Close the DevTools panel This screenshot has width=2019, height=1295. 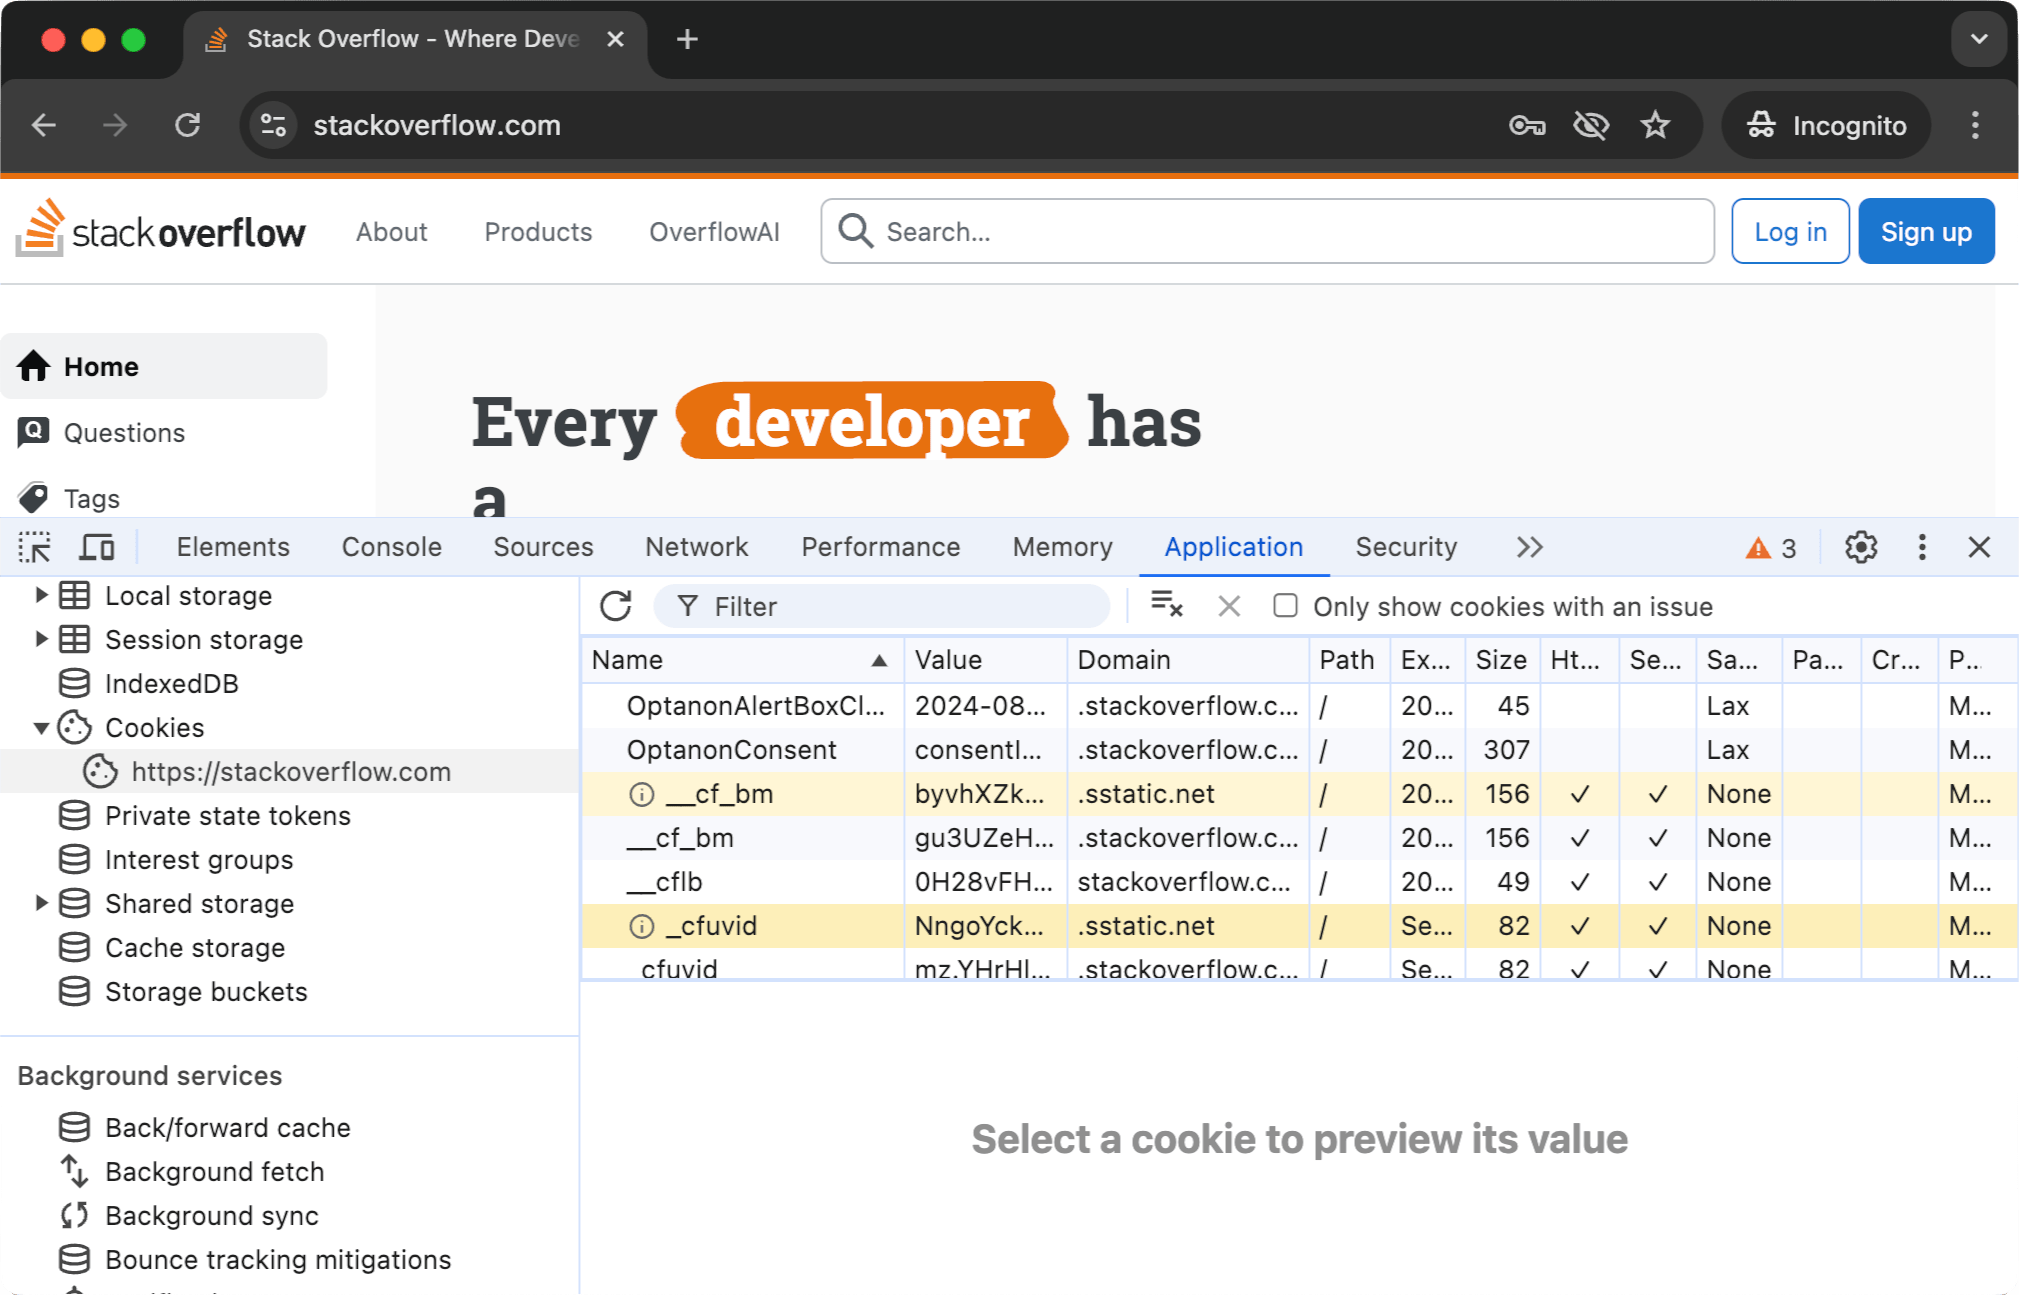(x=1979, y=547)
